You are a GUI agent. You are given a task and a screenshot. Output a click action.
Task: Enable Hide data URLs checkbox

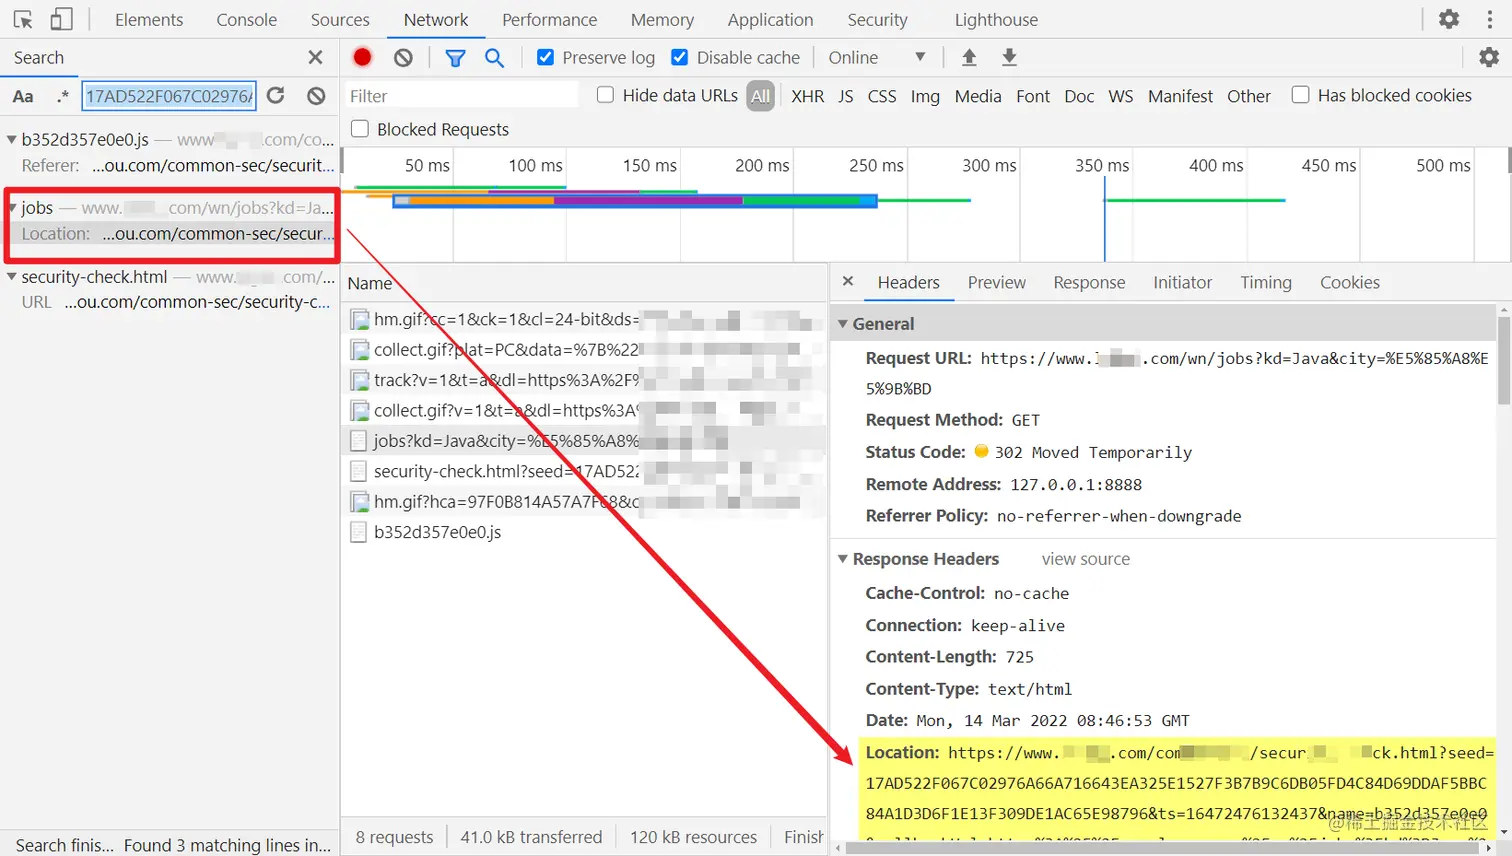click(x=605, y=95)
